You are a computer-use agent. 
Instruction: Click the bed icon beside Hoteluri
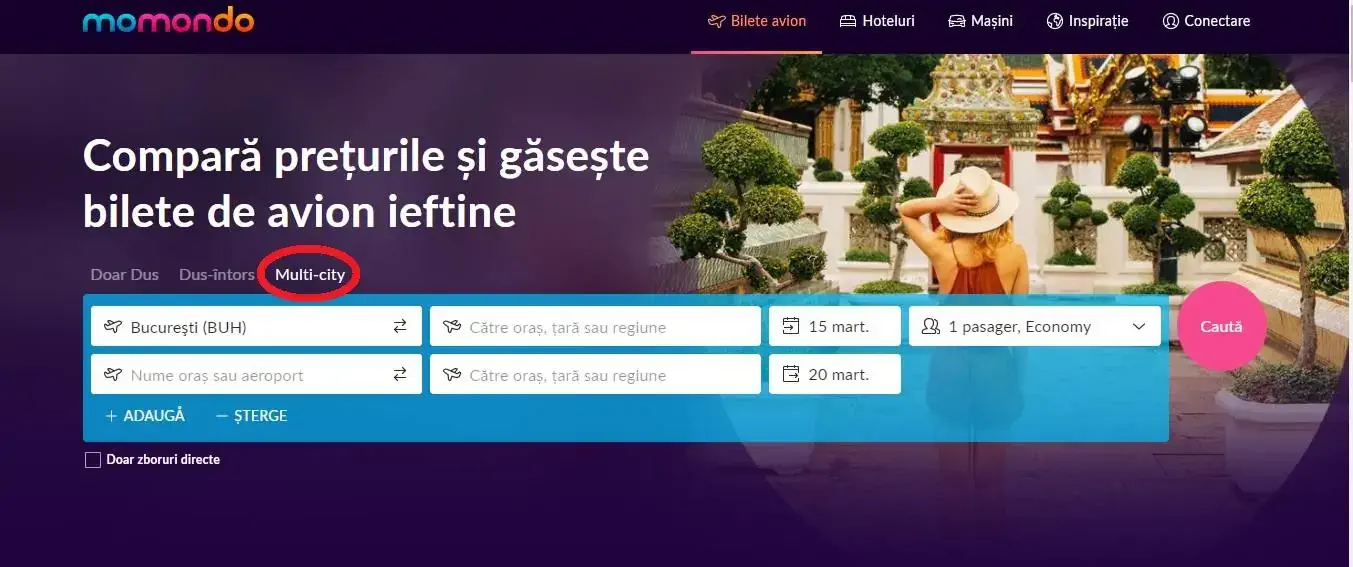[848, 21]
